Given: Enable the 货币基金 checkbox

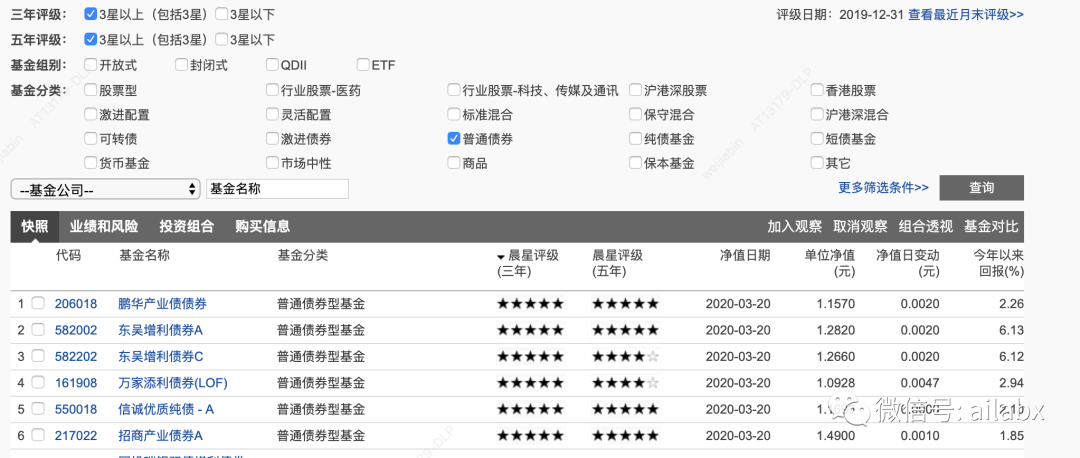Looking at the screenshot, I should [x=90, y=163].
